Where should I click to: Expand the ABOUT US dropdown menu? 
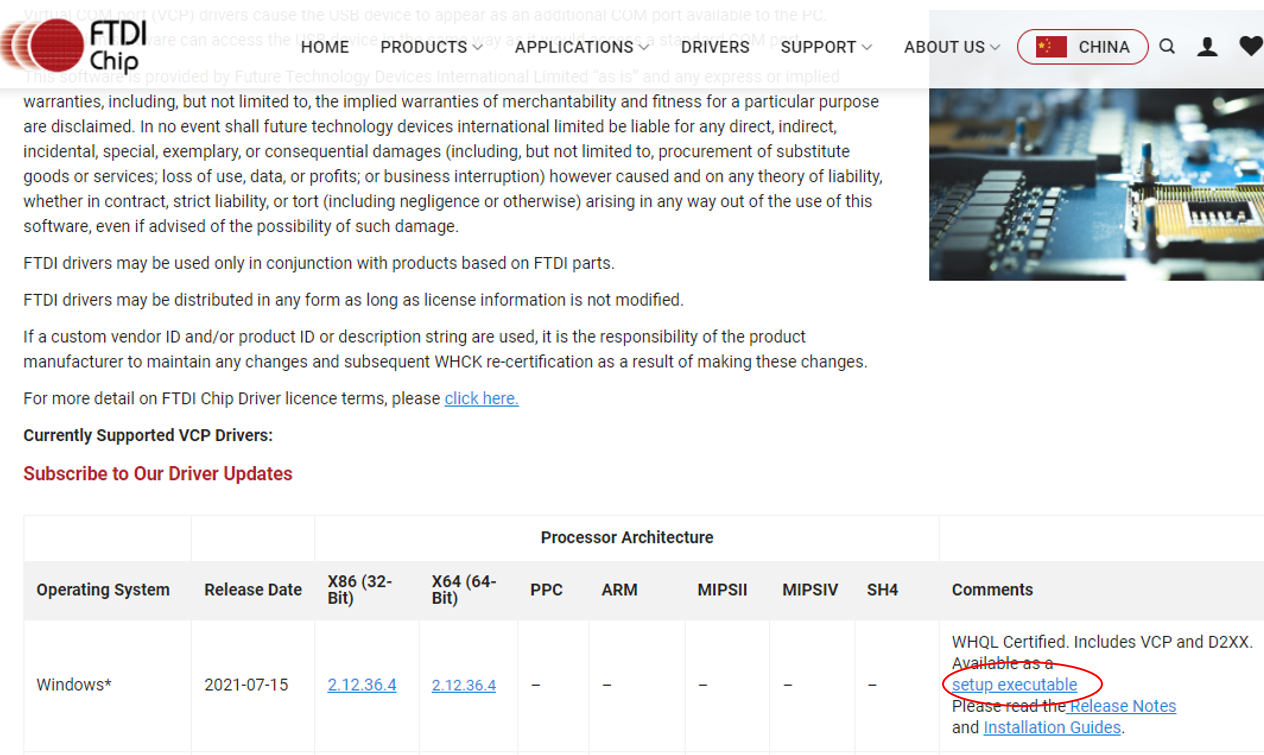pos(952,47)
